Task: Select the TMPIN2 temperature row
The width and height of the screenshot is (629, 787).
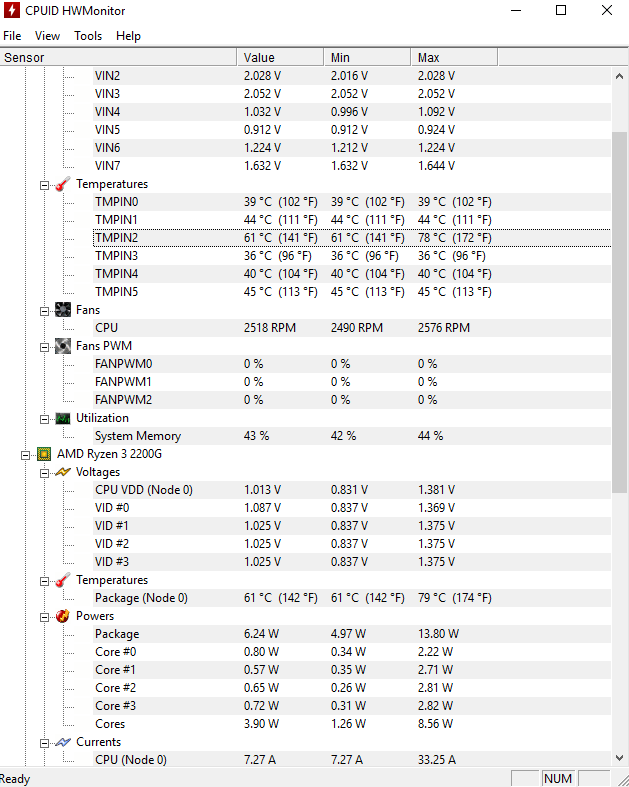Action: coord(352,237)
